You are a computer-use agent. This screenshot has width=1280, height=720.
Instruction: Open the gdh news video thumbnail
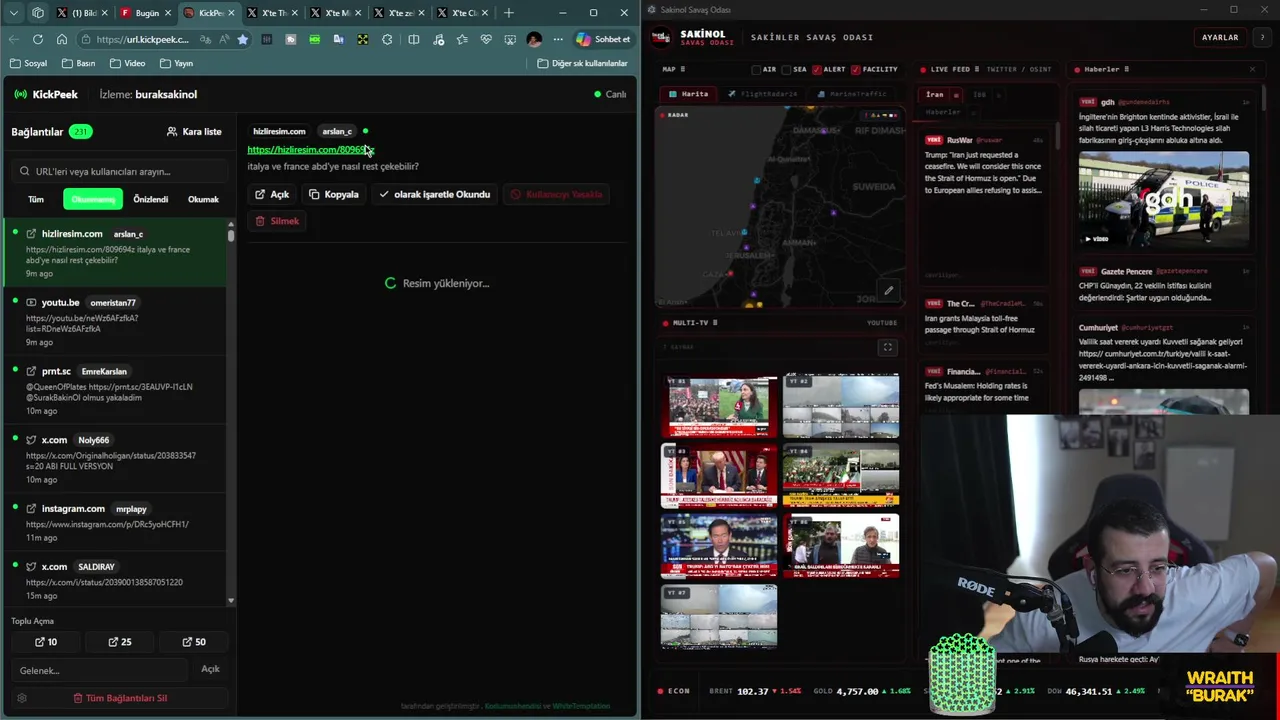coord(1164,199)
